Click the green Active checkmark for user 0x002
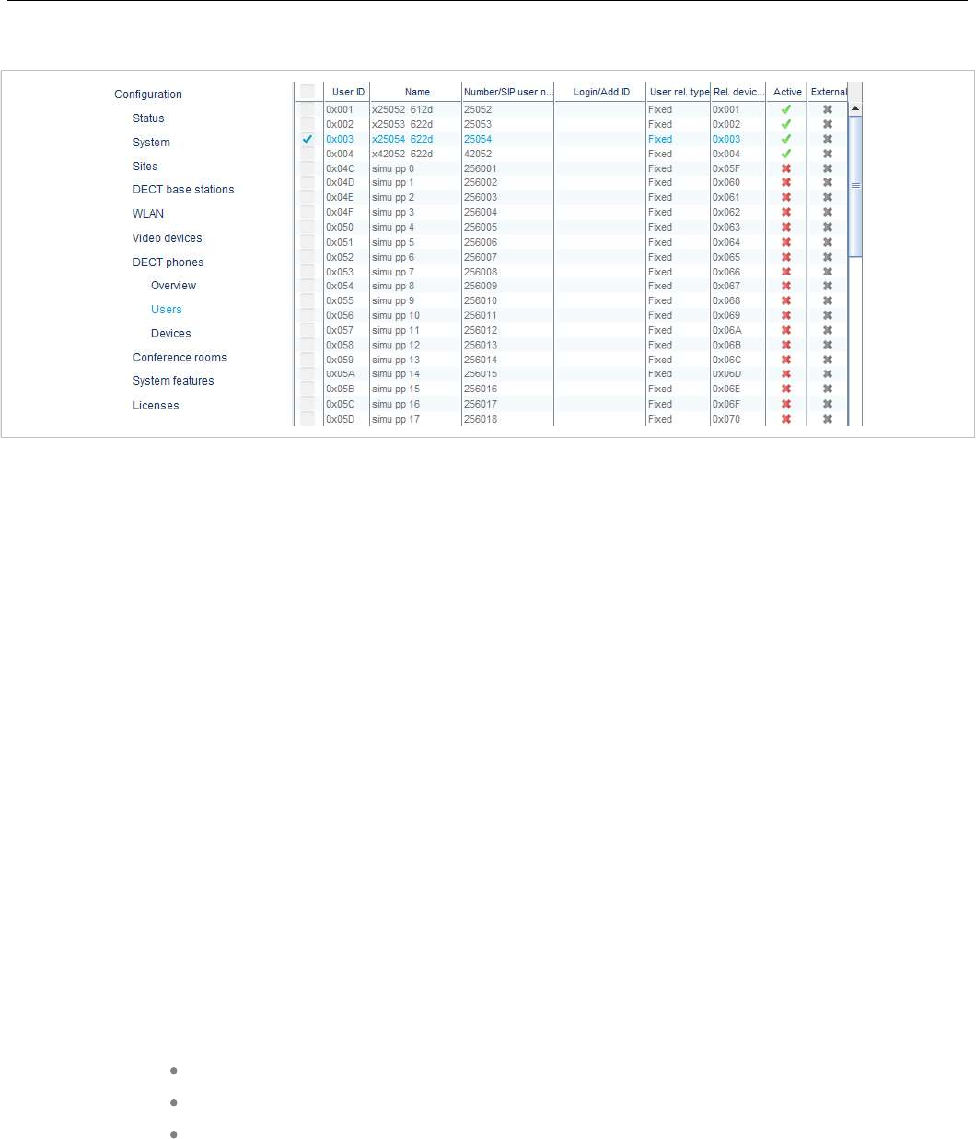 (x=786, y=124)
